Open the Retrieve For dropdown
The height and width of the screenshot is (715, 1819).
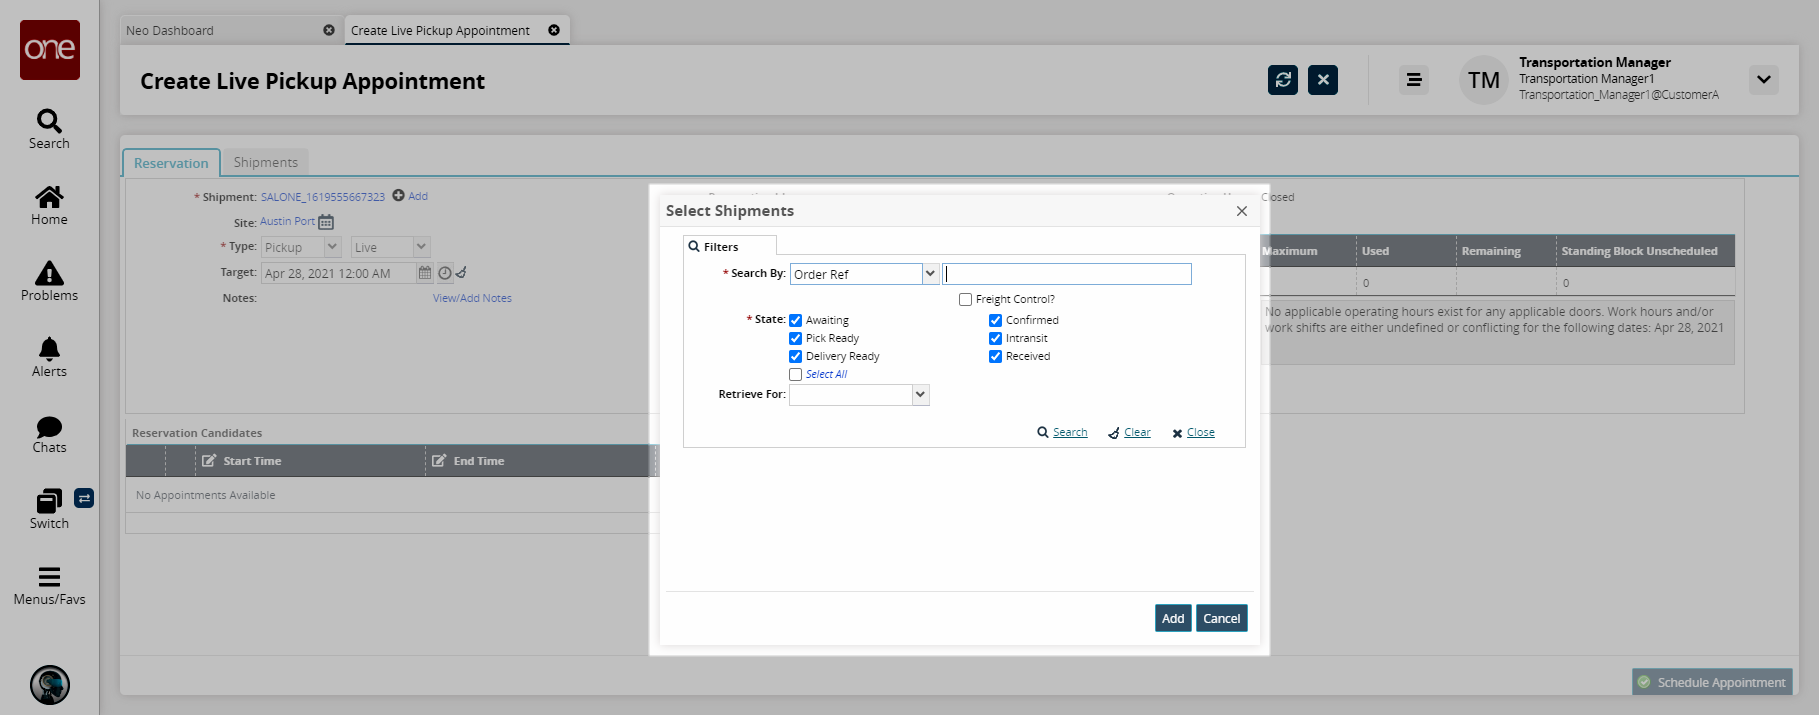(x=920, y=395)
